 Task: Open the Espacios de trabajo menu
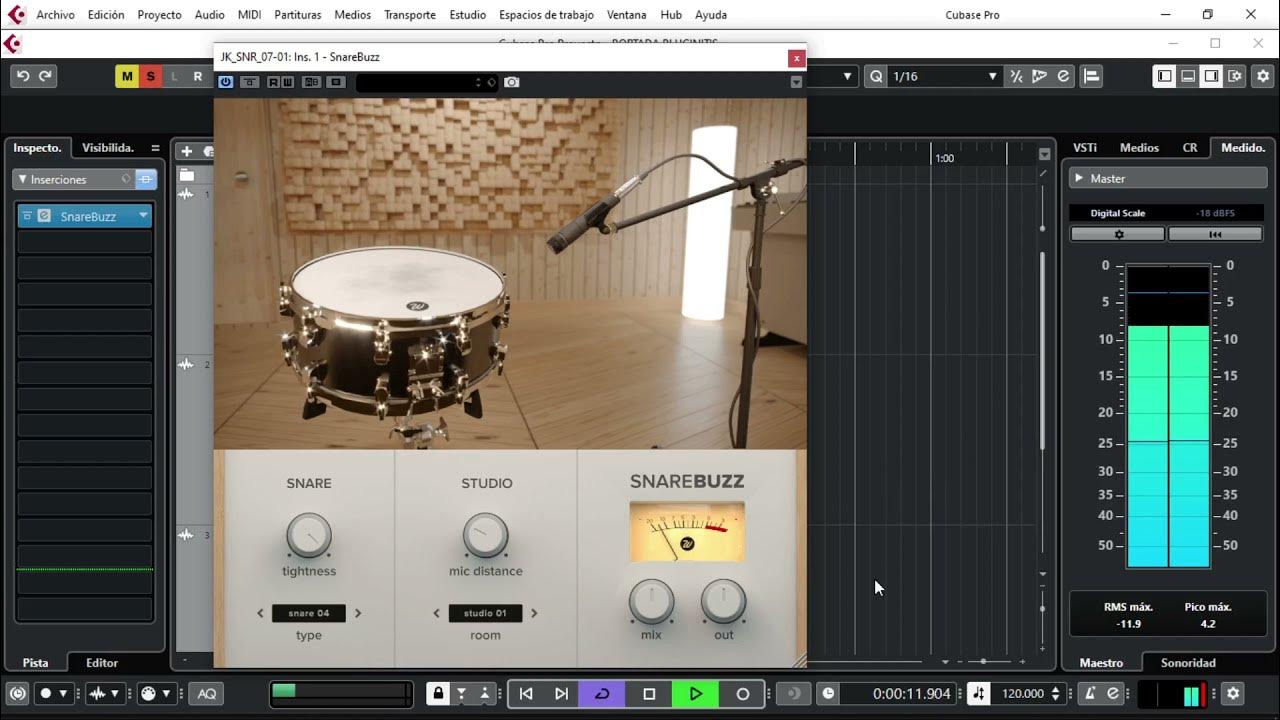[546, 15]
